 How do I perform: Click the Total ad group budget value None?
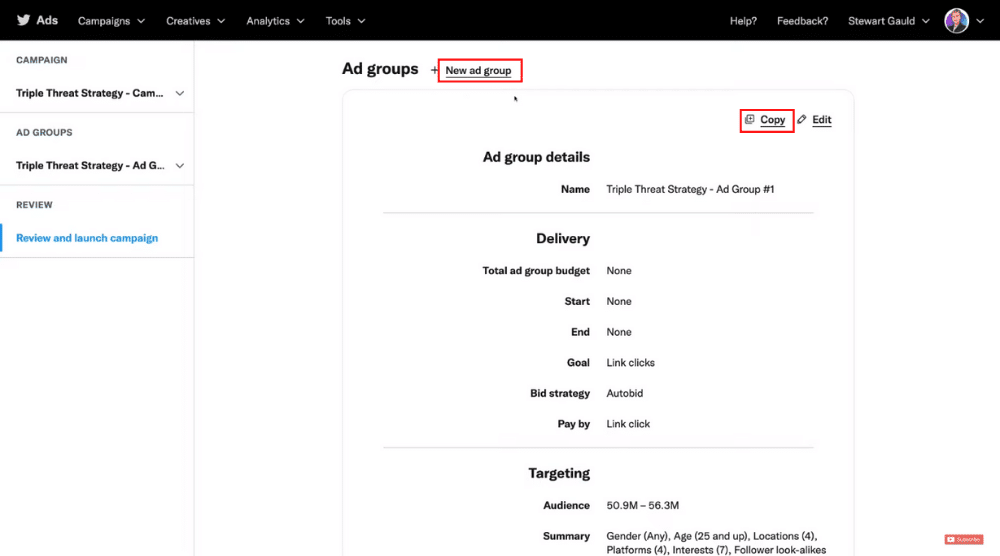(x=619, y=271)
